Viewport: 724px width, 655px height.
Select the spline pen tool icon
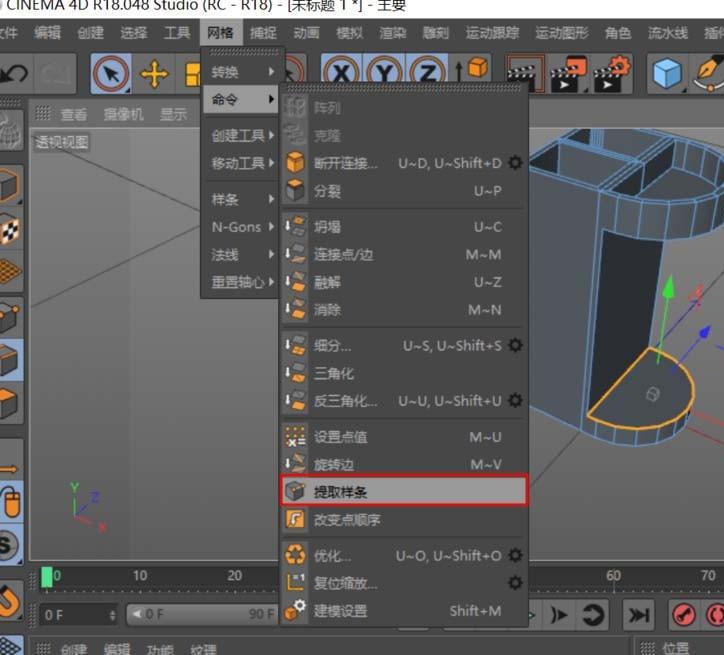tap(708, 73)
